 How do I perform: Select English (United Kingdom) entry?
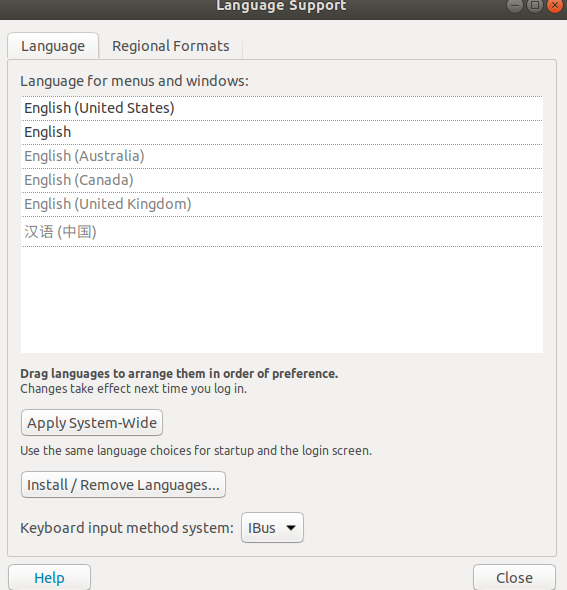281,205
